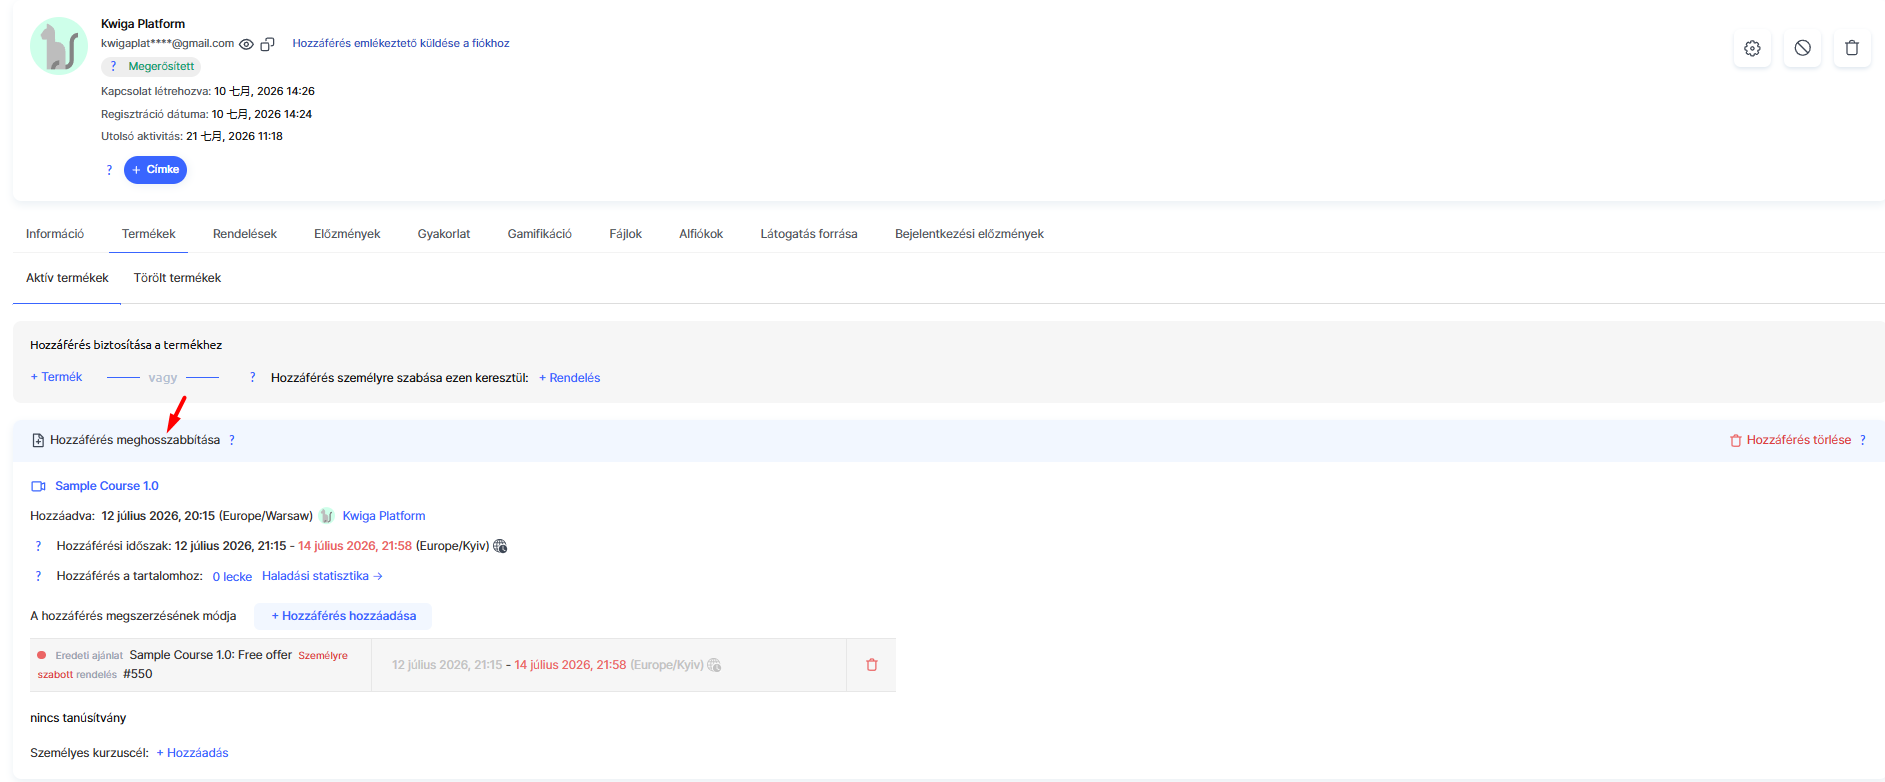The image size is (1885, 782).
Task: Go to the Gyakorlat tab
Action: coord(444,234)
